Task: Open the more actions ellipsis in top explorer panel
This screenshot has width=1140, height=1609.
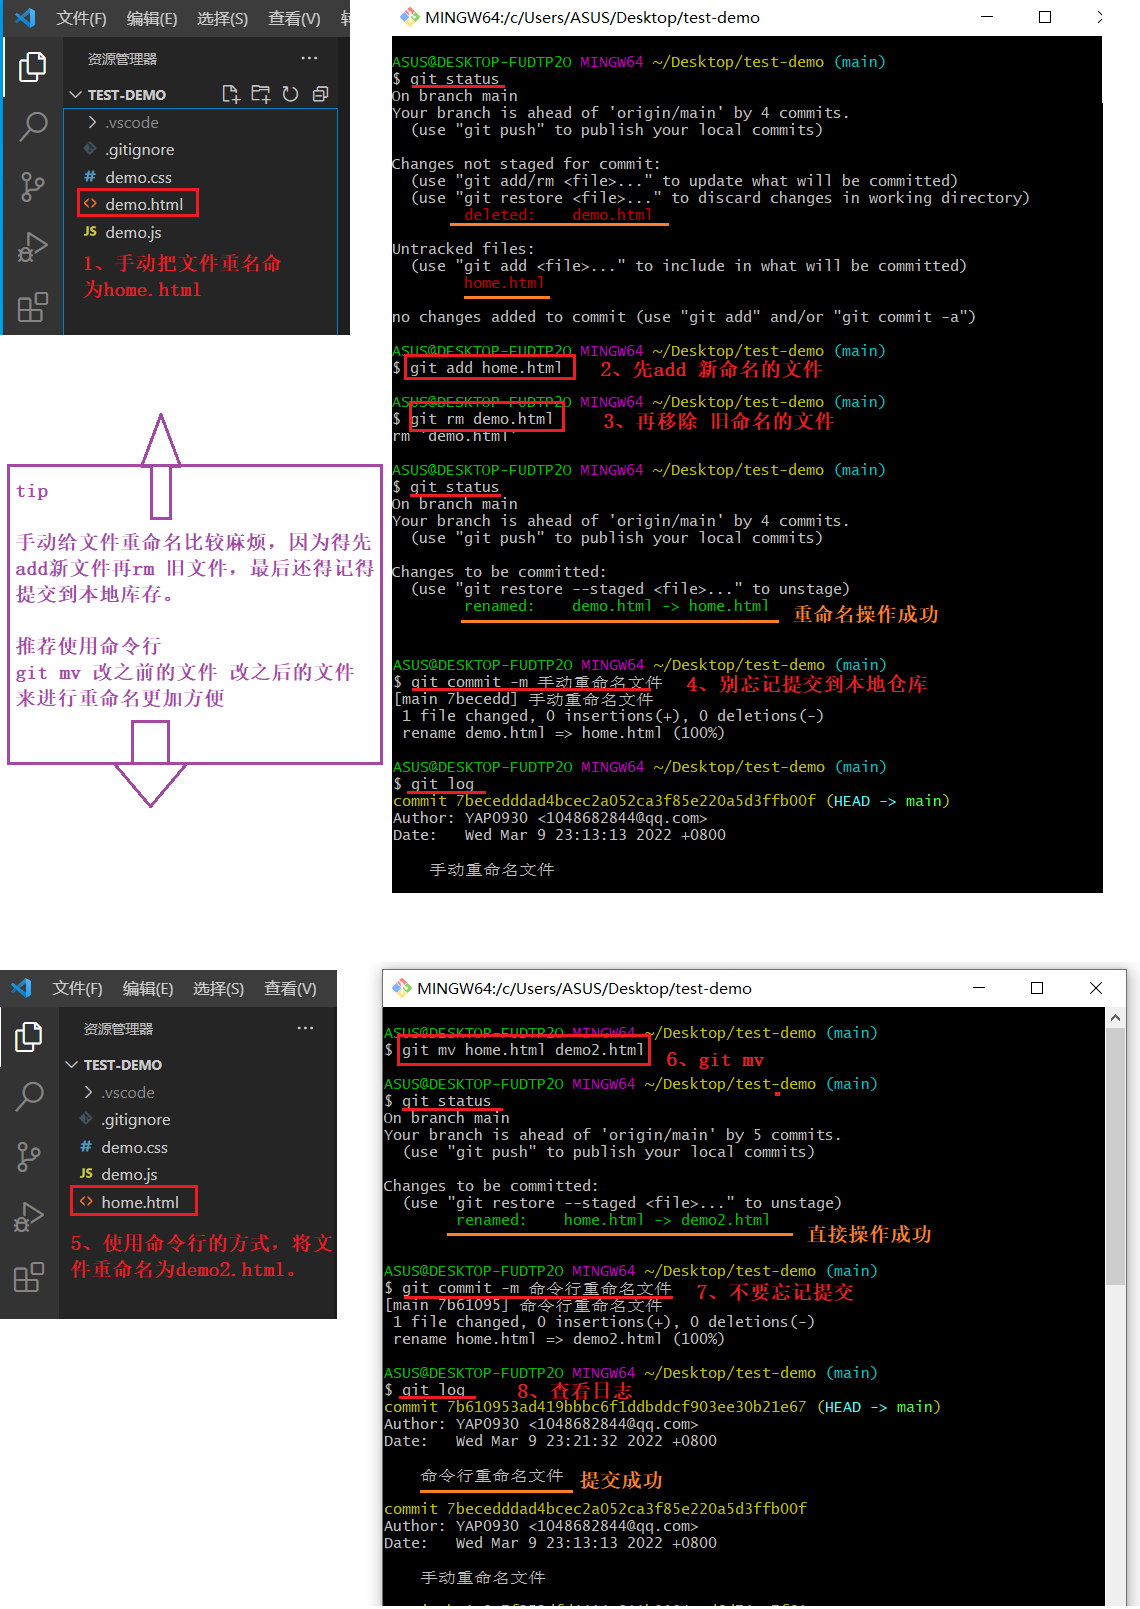Action: (x=309, y=58)
